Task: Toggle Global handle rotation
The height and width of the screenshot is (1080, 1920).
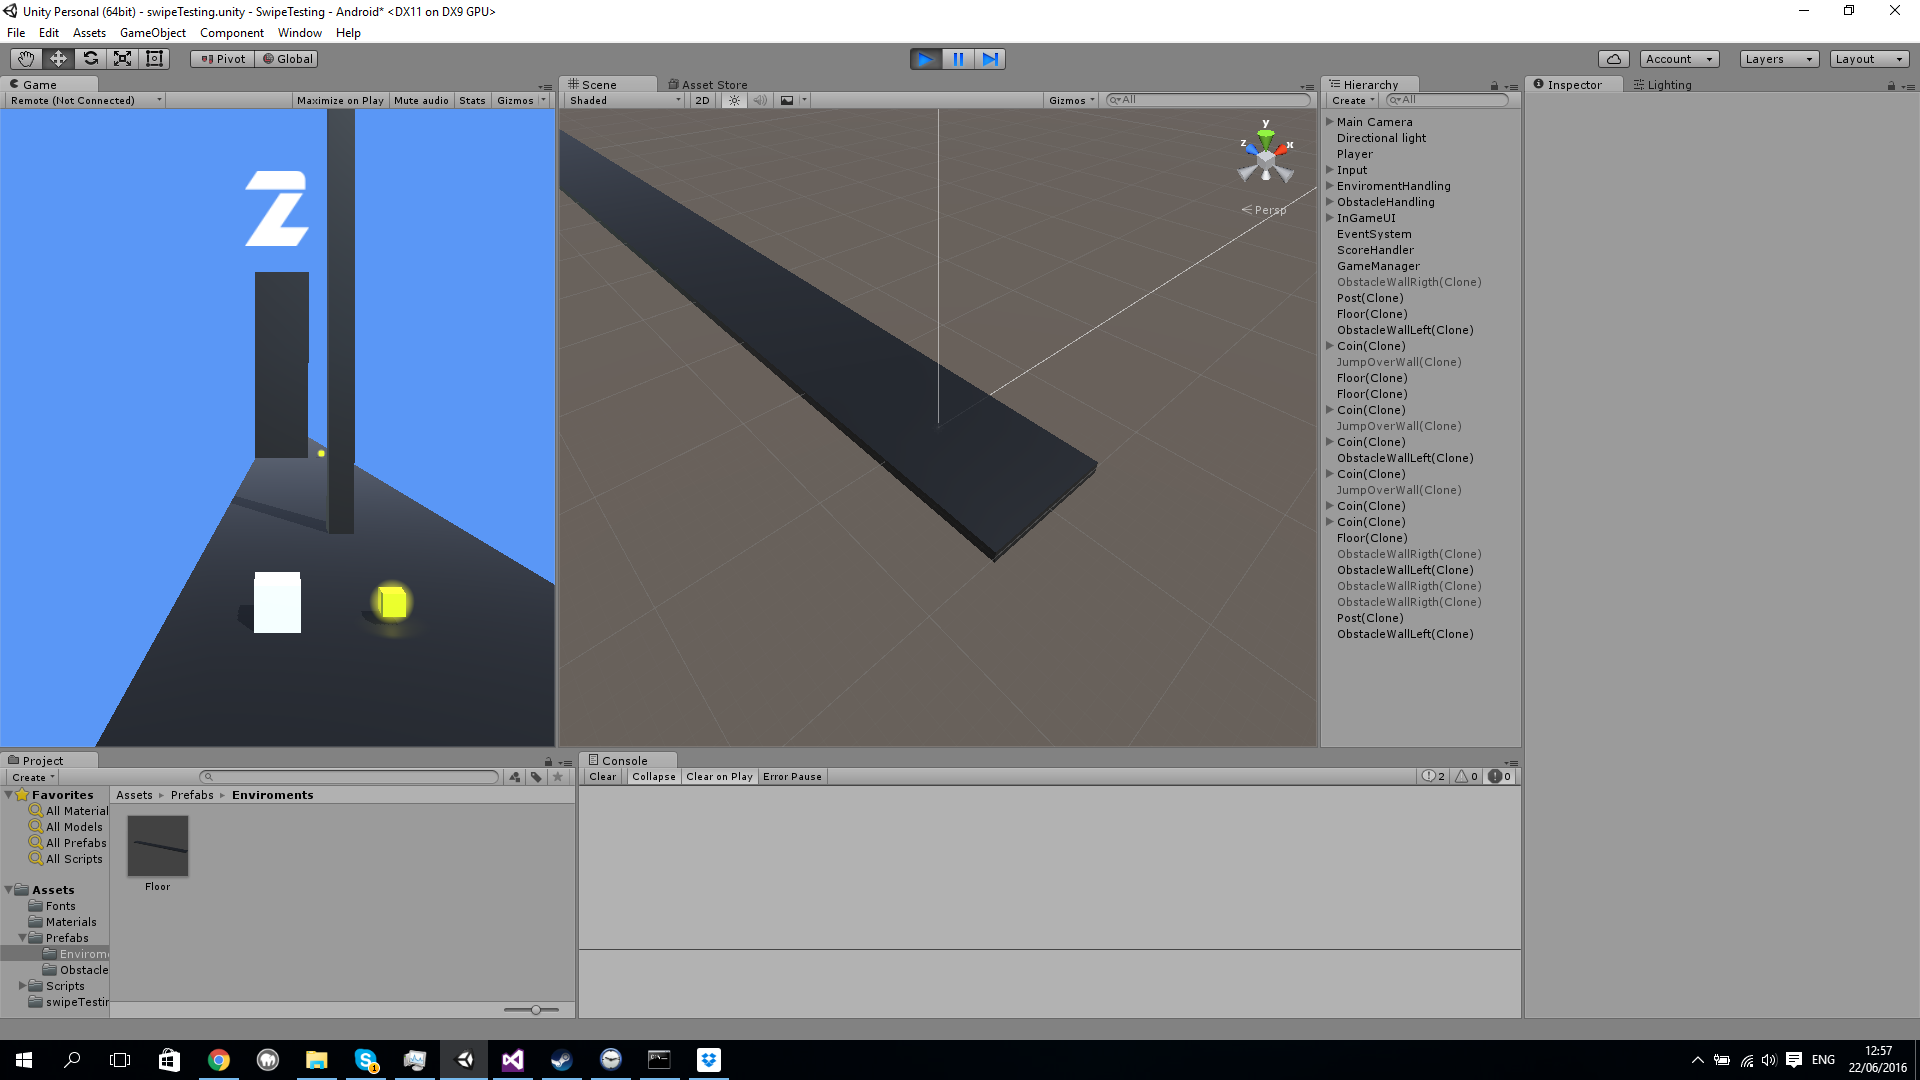Action: click(287, 59)
